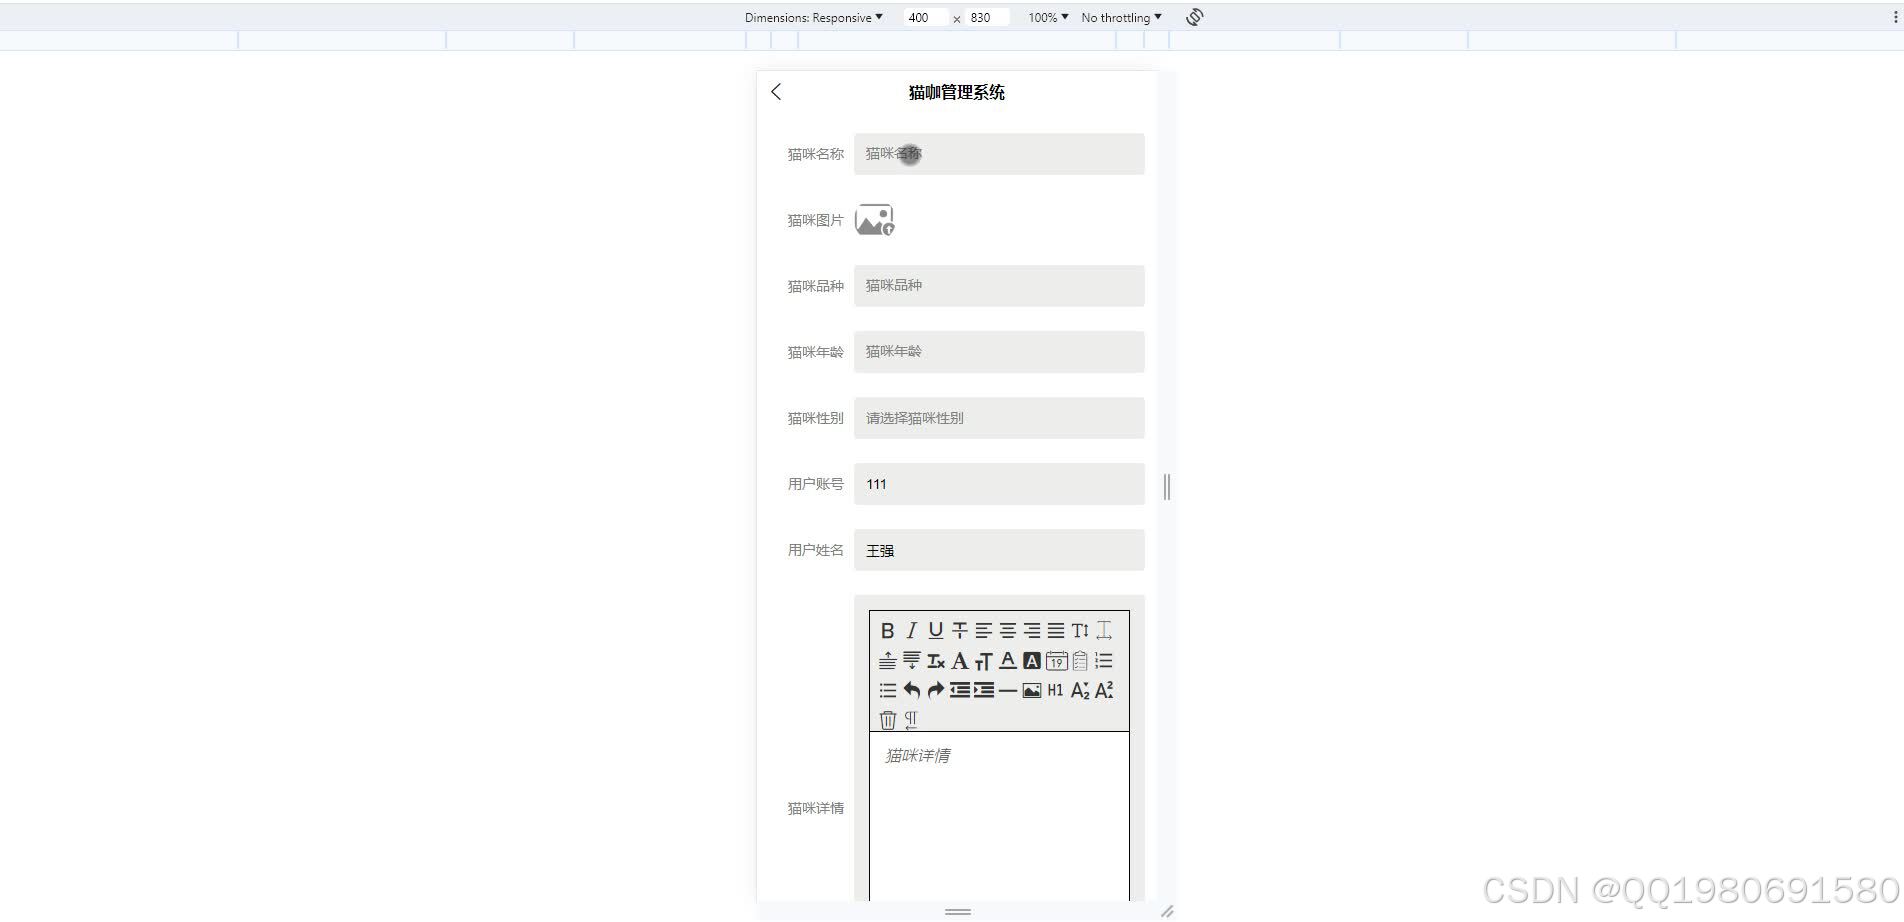Open the 猫咪性别 gender selector
The image size is (1904, 922).
click(x=998, y=418)
